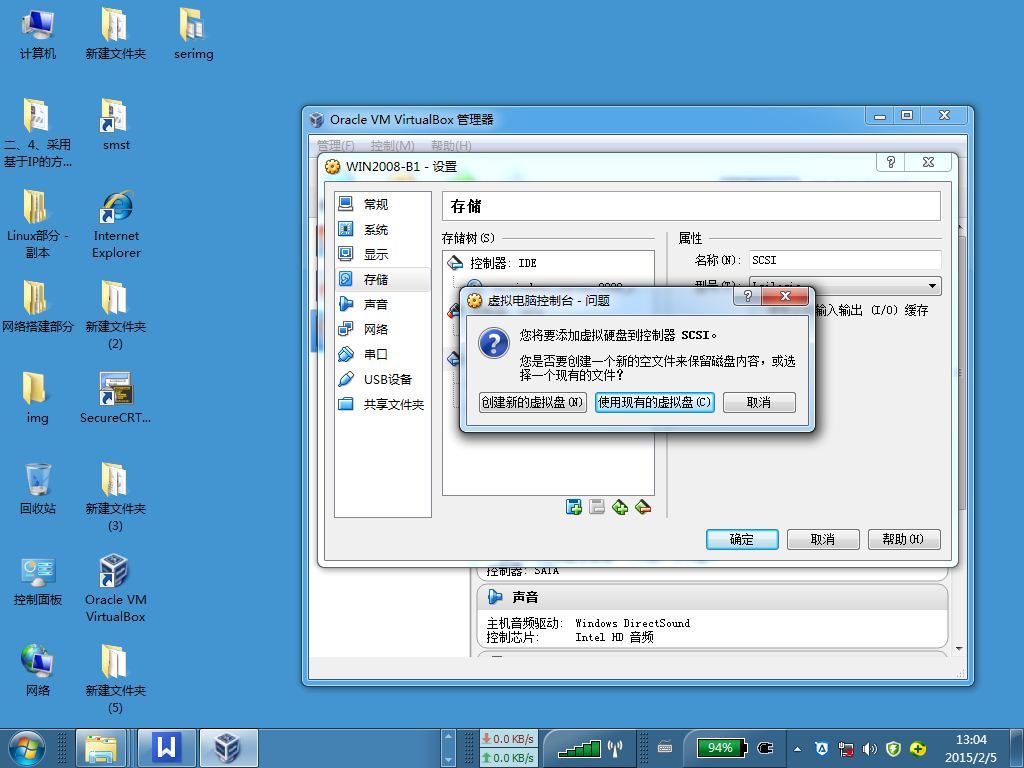Open the 管理 menu in VirtualBox manager

[335, 146]
